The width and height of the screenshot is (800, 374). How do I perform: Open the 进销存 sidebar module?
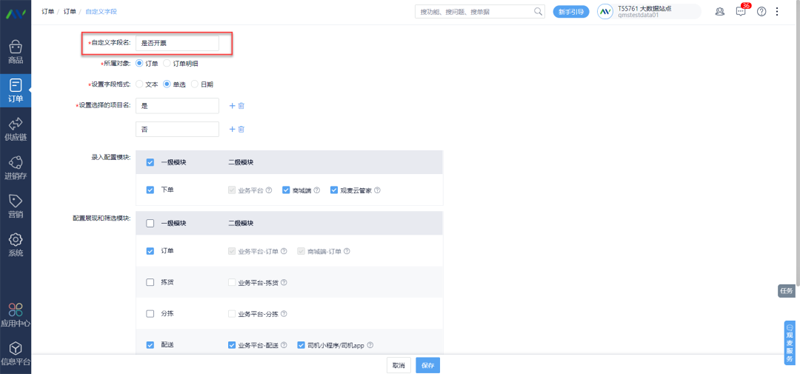coord(15,168)
